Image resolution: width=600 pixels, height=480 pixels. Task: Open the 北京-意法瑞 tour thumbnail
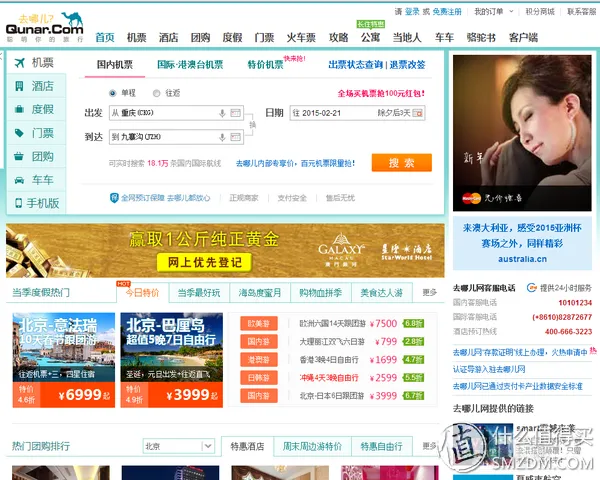[x=64, y=360]
